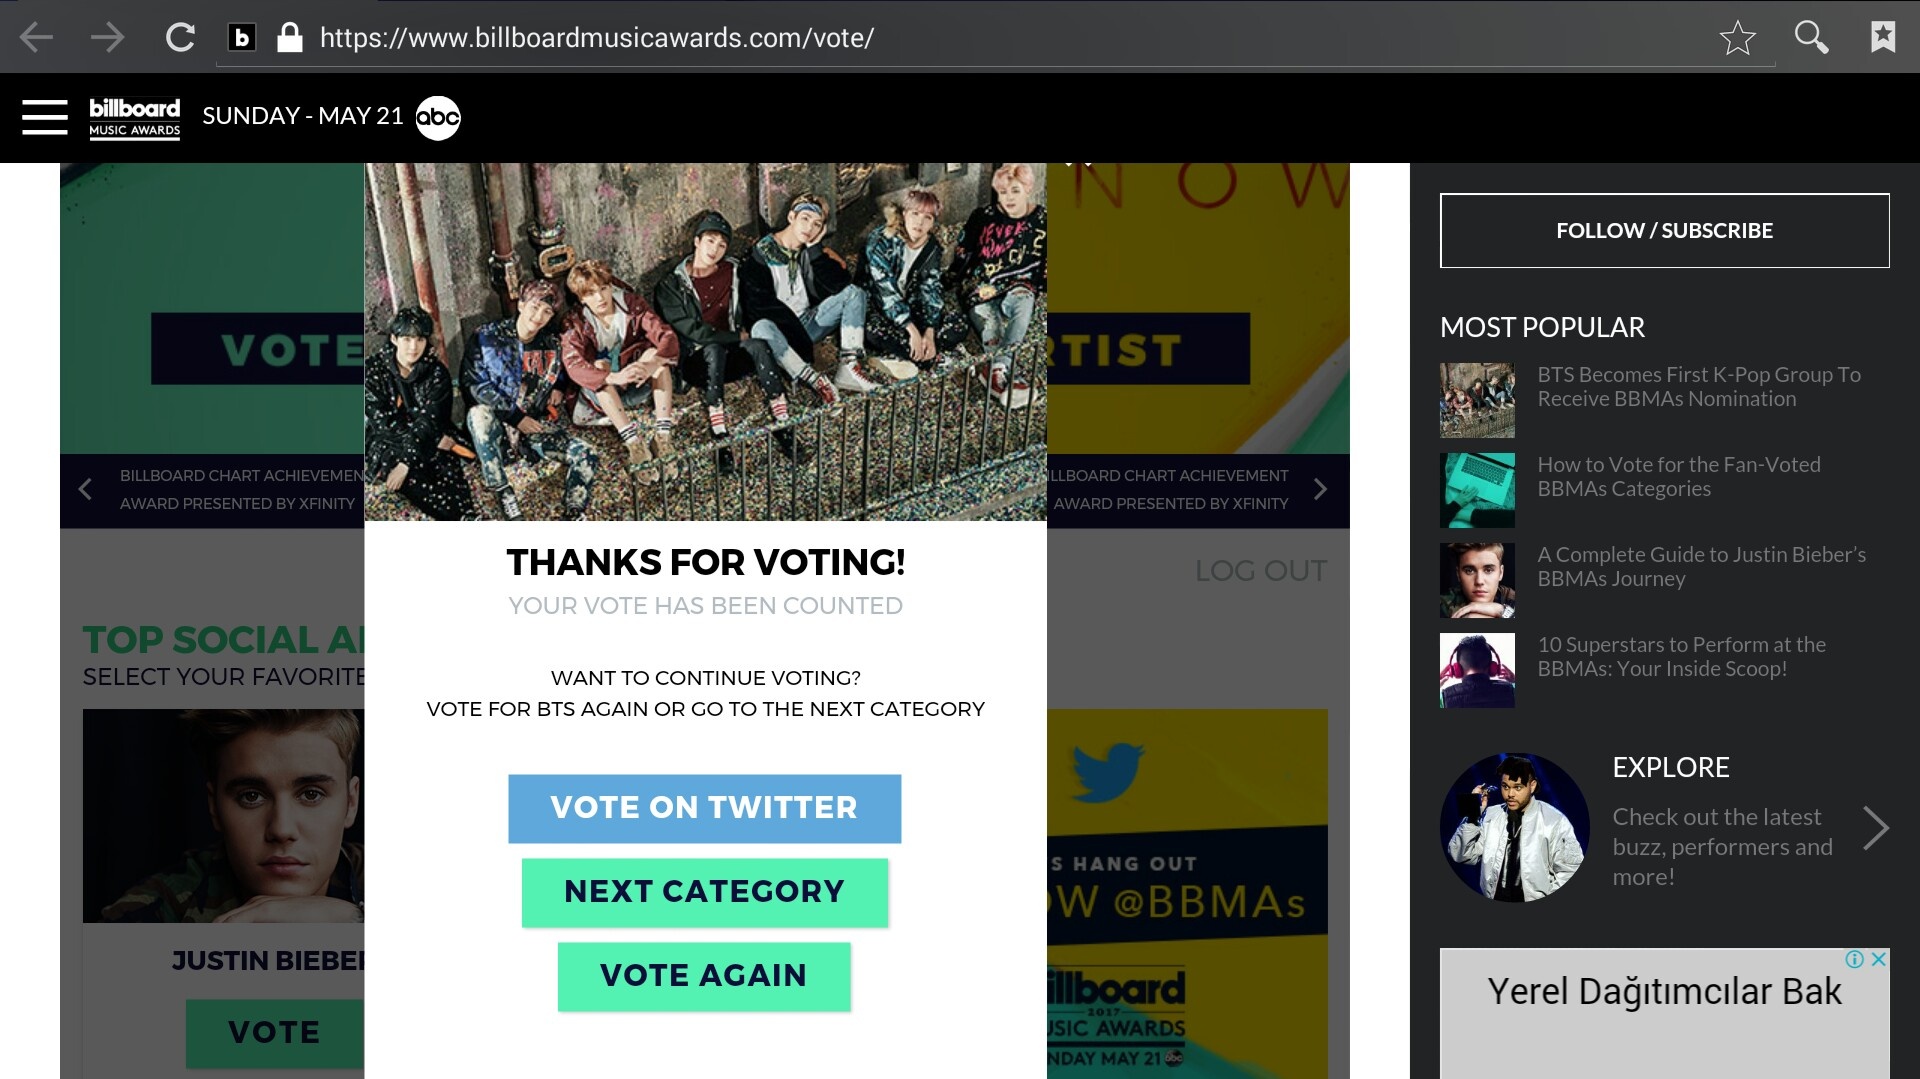
Task: Click the Next Category button
Action: click(704, 892)
